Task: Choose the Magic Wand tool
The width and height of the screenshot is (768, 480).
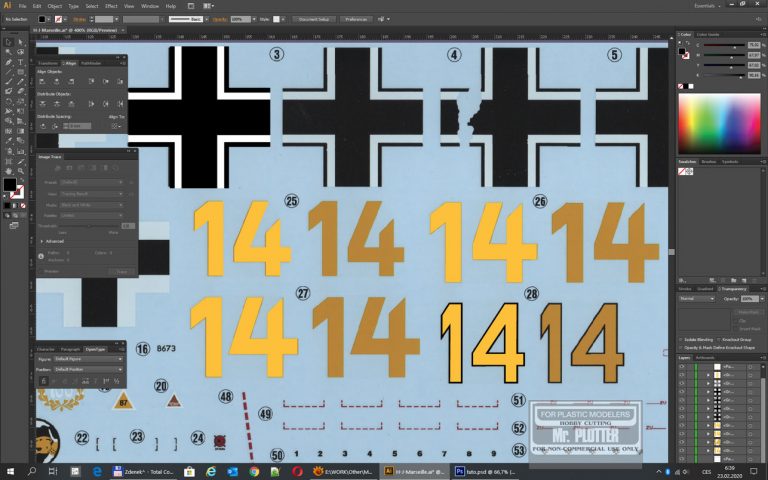Action: pyautogui.click(x=8, y=52)
